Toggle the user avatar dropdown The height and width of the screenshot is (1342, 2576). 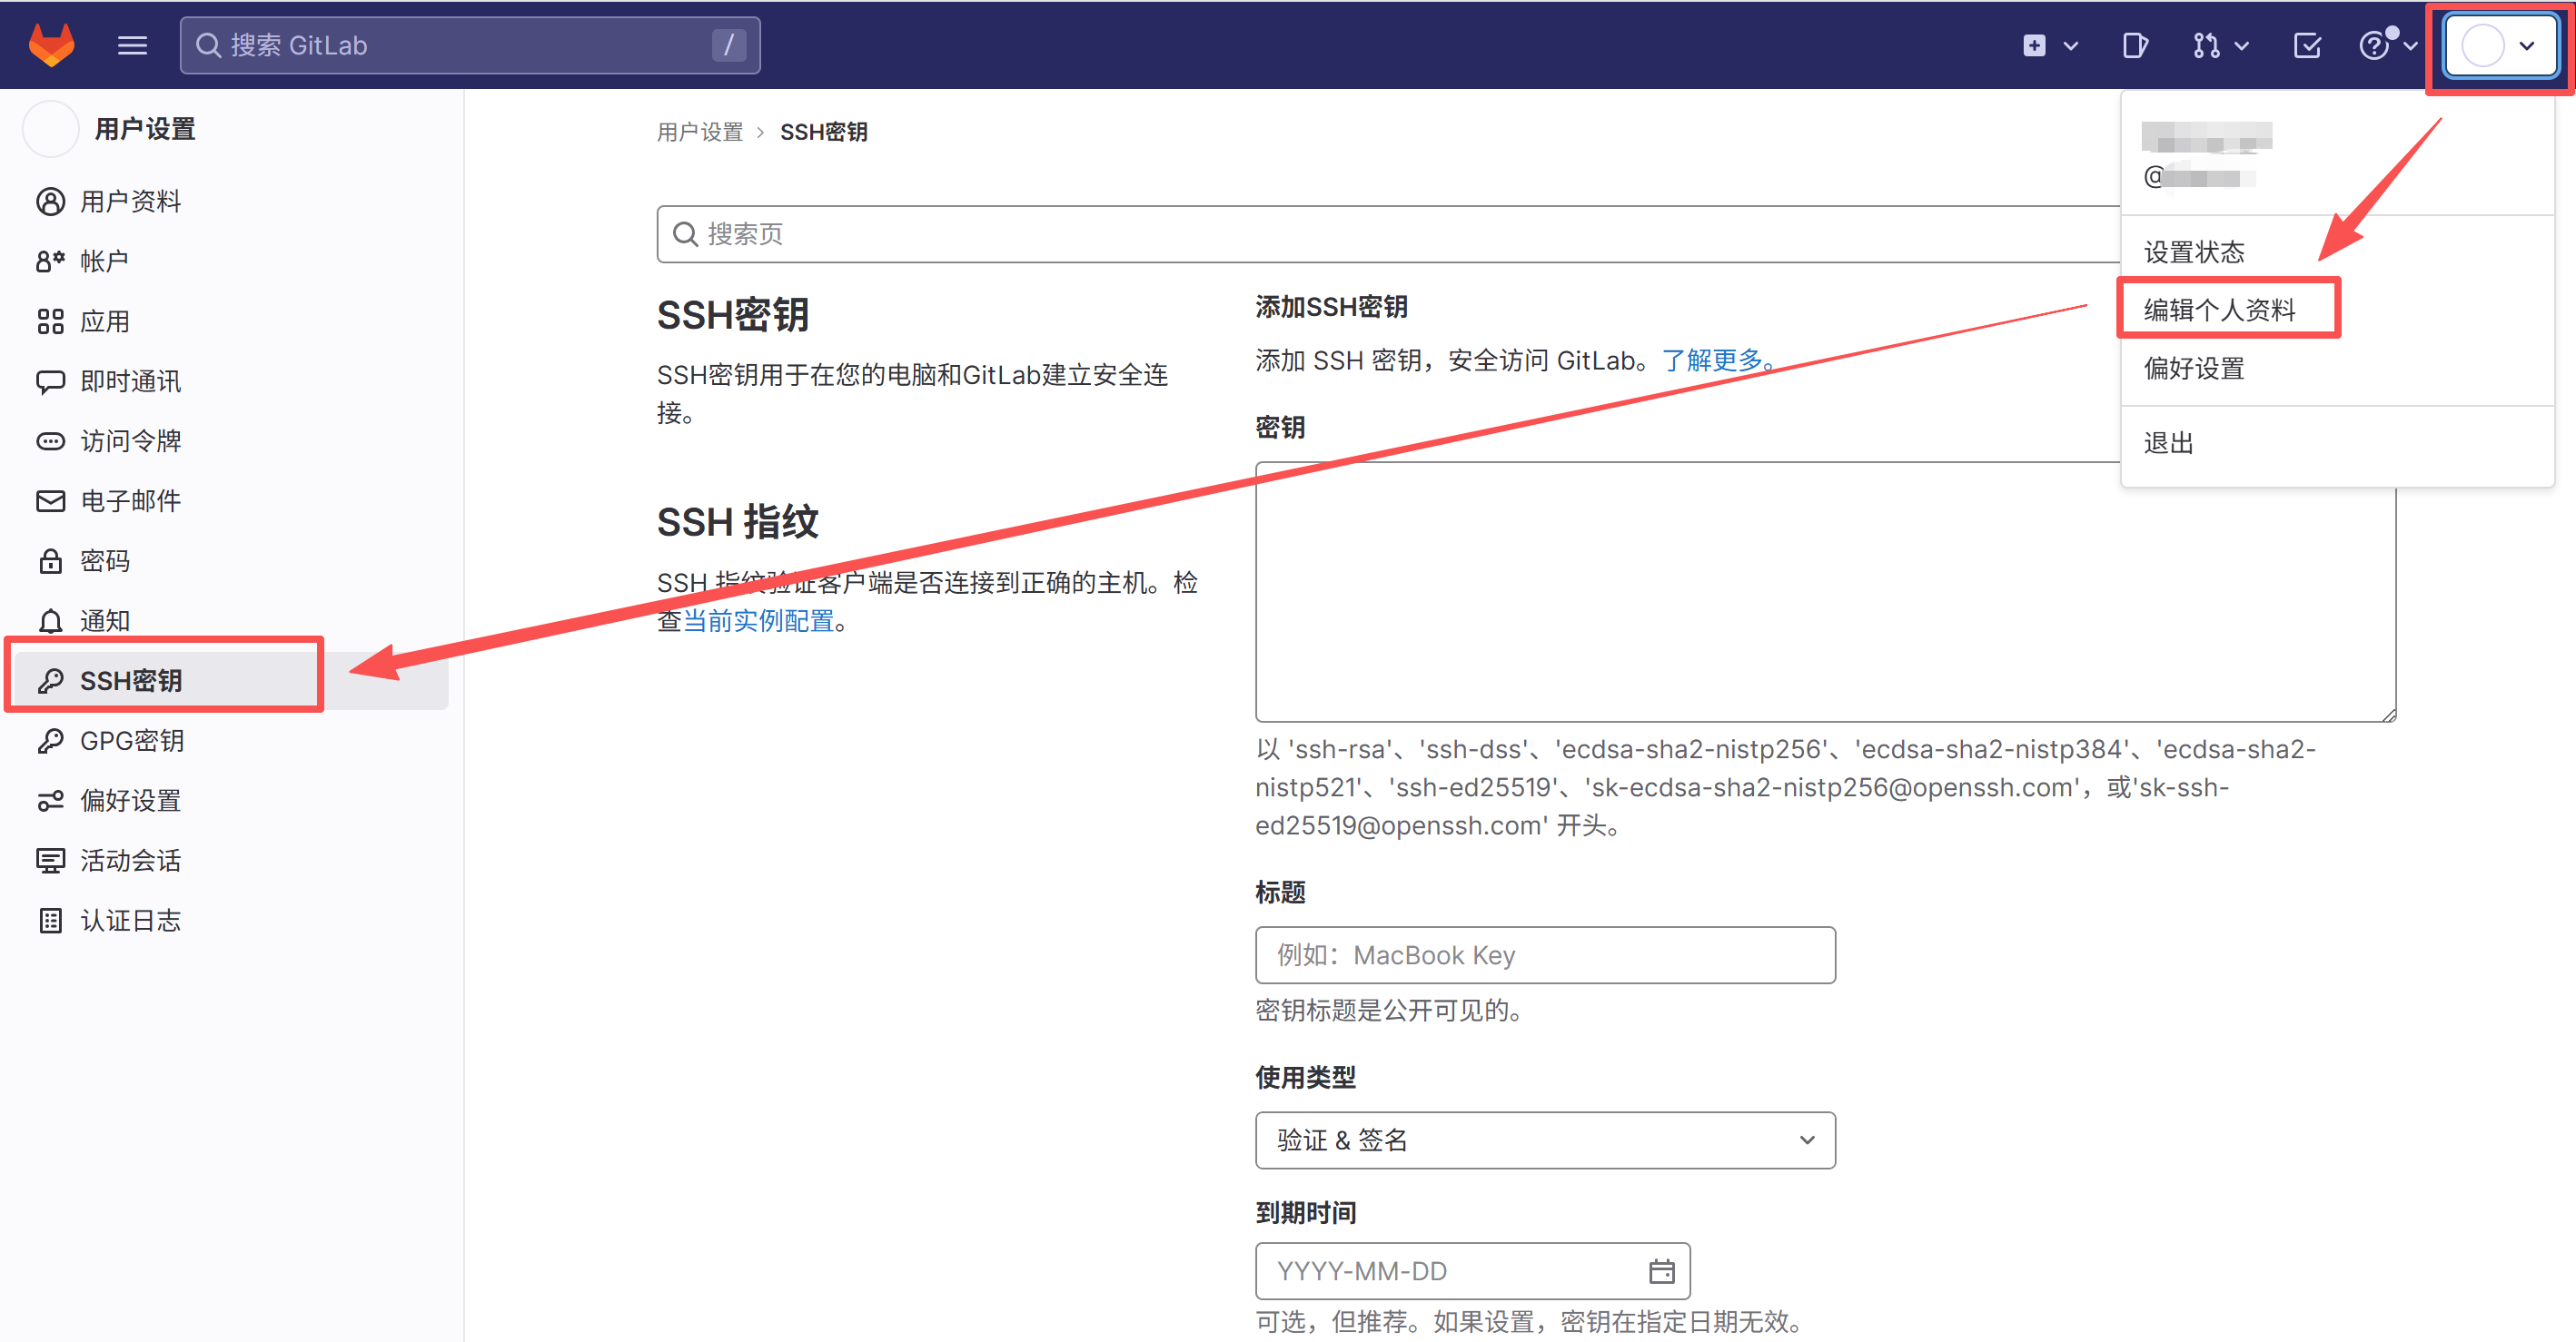click(x=2499, y=45)
